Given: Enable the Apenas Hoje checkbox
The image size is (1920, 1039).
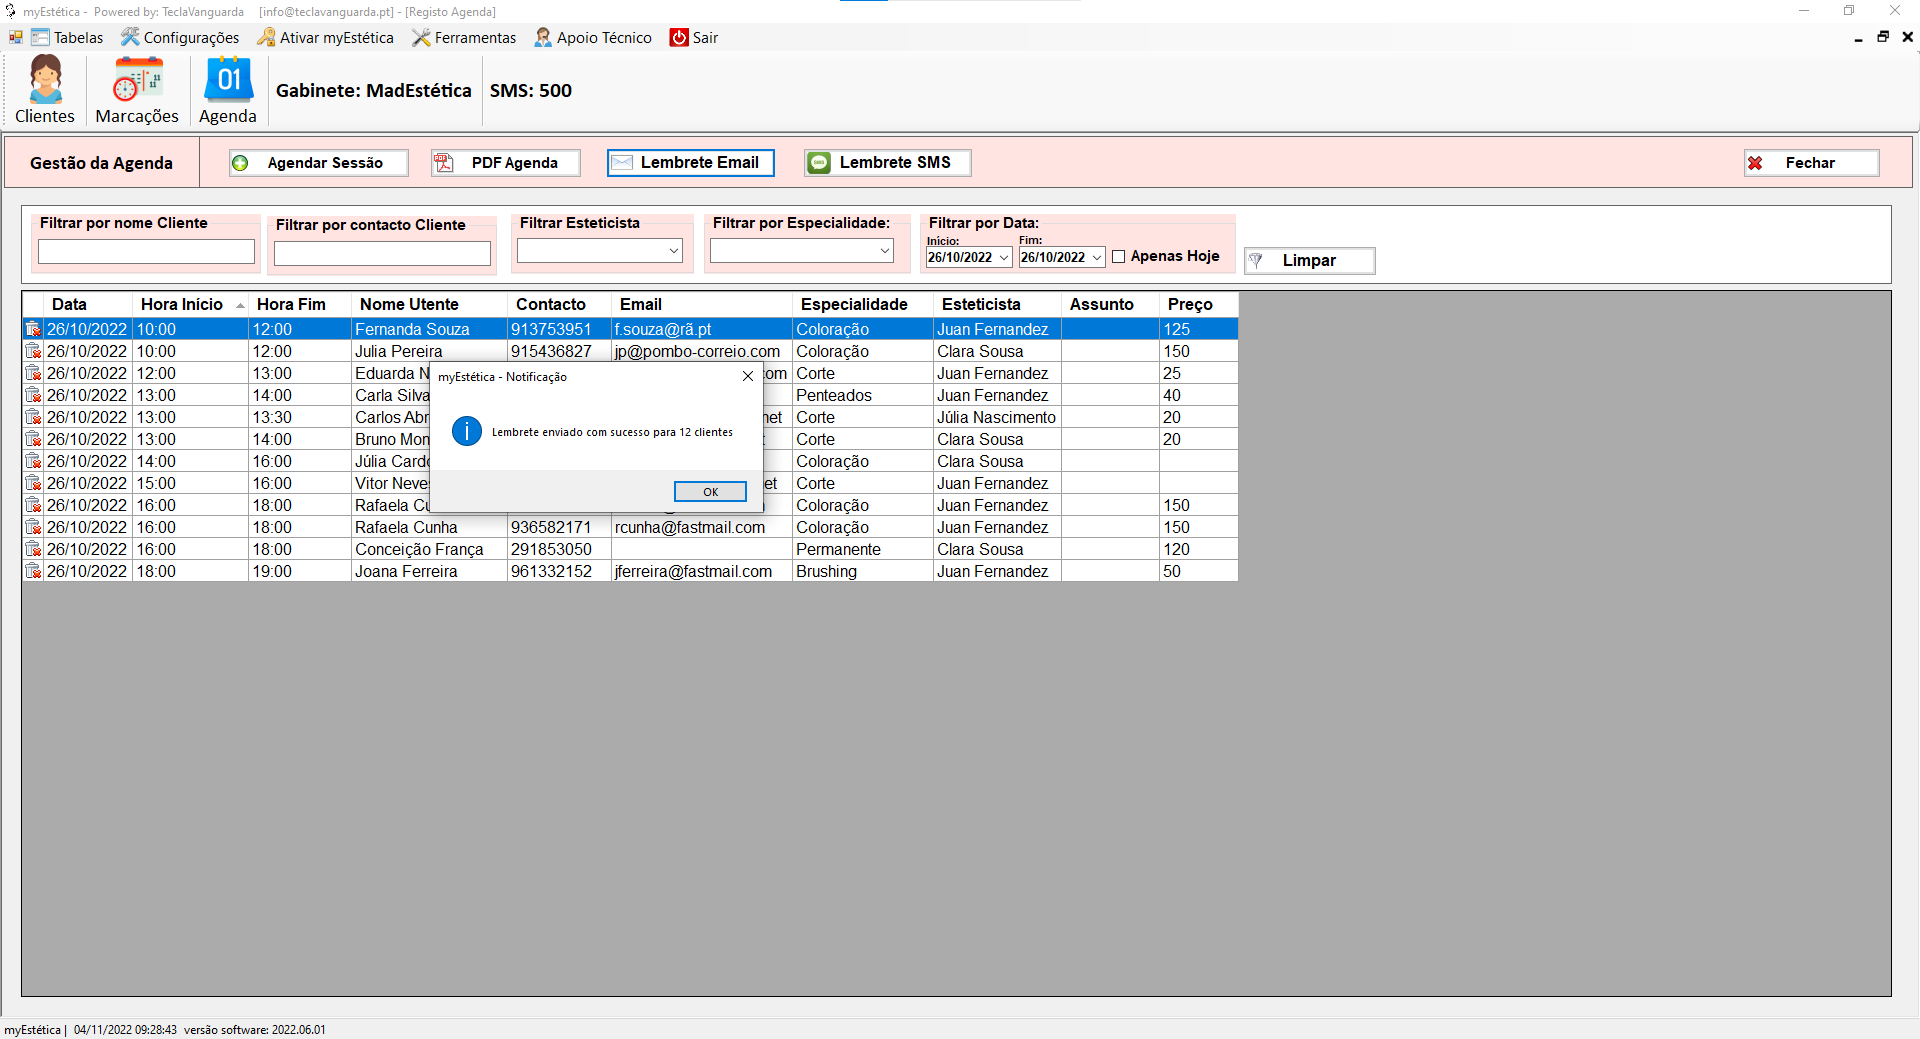Looking at the screenshot, I should click(x=1119, y=257).
